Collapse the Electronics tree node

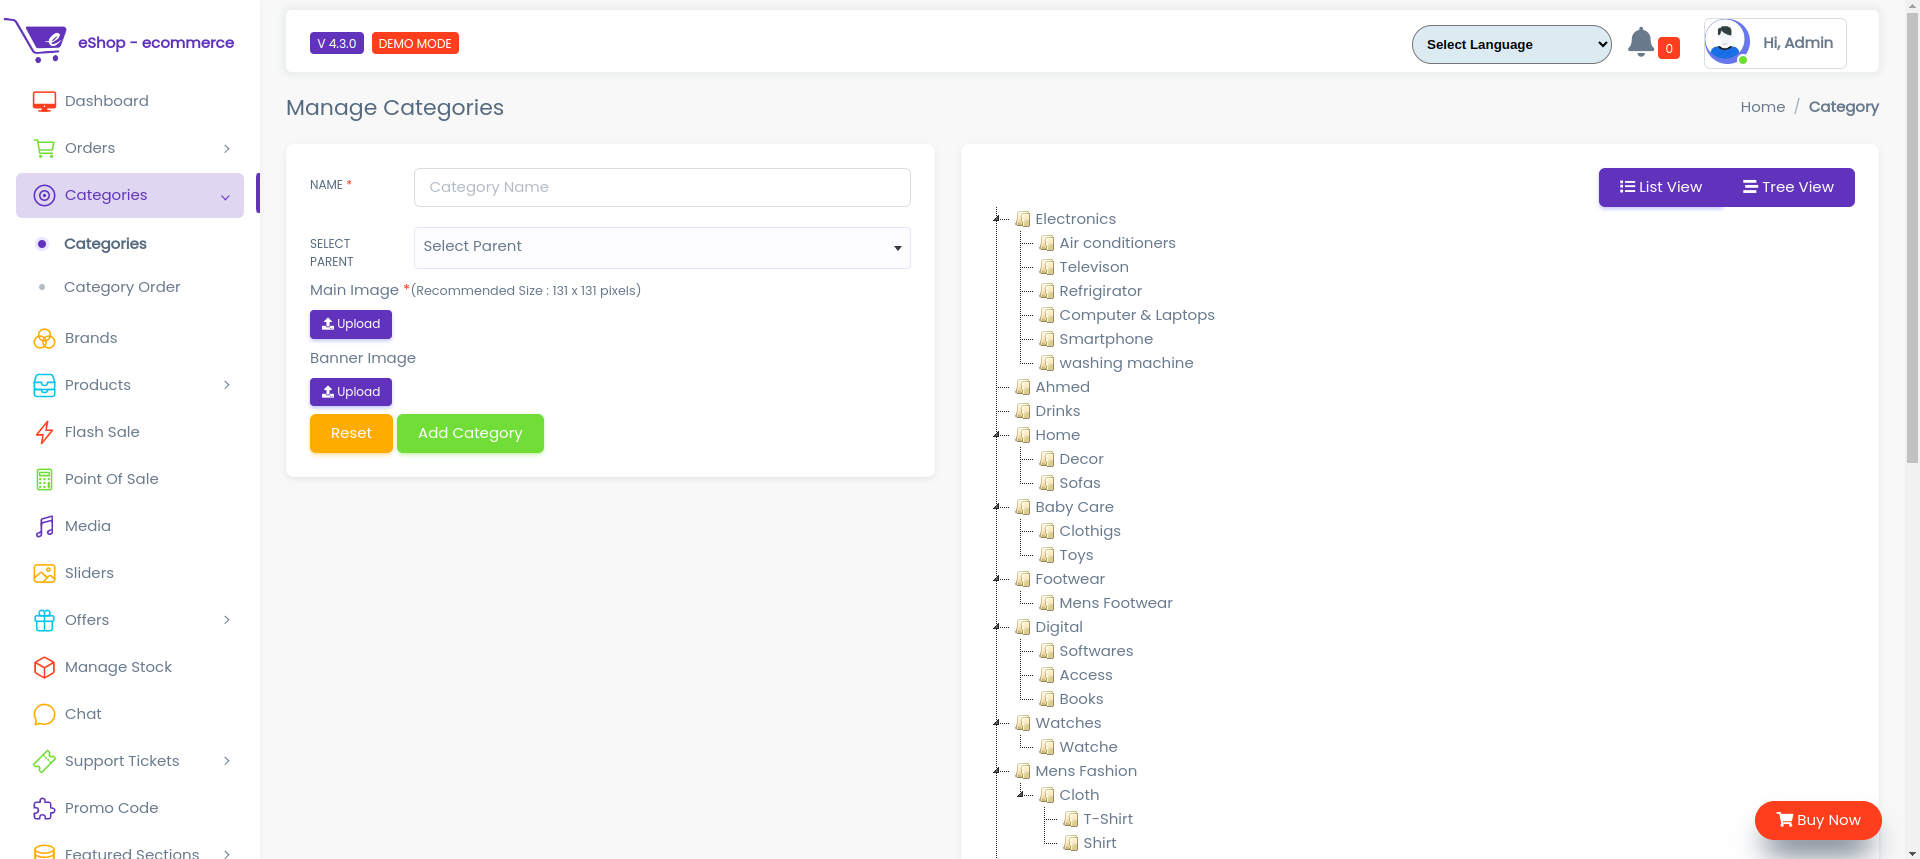[x=997, y=219]
